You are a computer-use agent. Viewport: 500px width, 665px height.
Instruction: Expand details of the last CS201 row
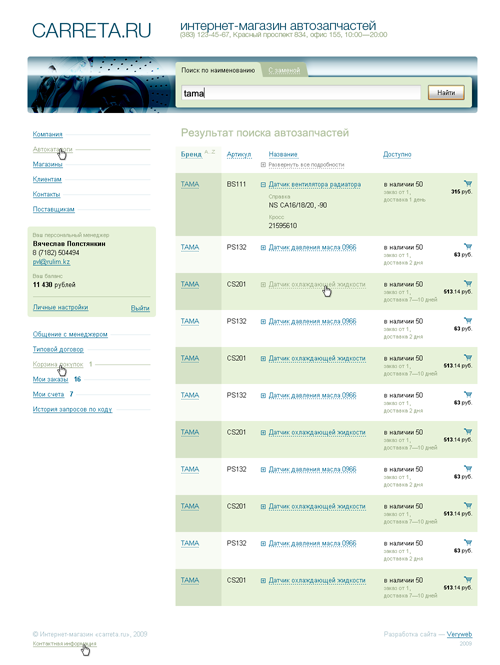263,580
